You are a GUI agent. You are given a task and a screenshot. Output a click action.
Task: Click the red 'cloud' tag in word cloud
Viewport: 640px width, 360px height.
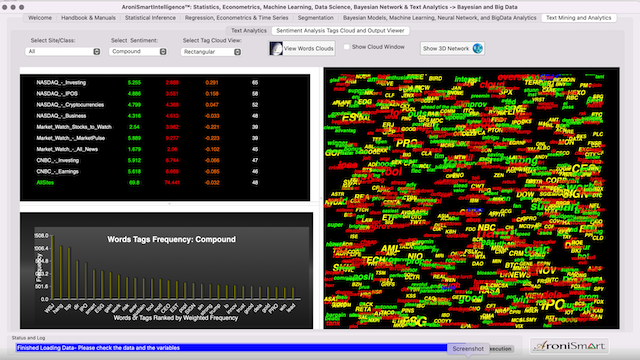[492, 84]
